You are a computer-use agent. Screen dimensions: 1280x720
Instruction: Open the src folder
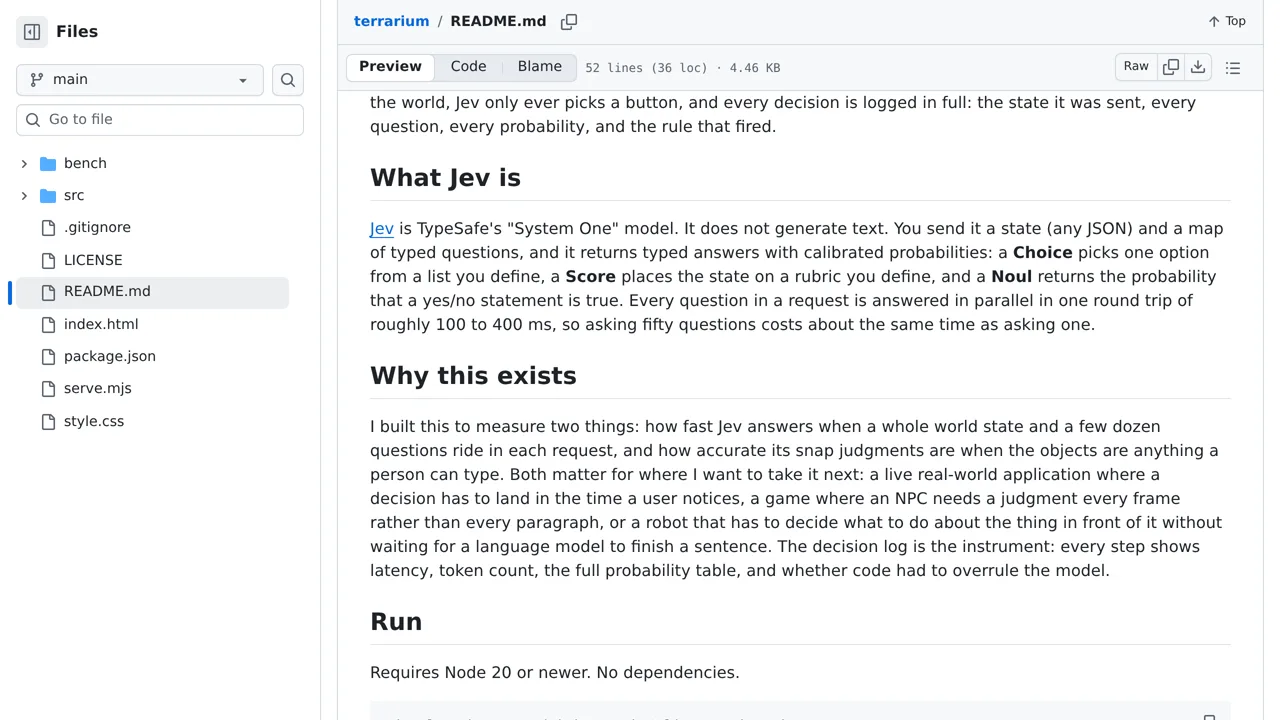click(x=74, y=195)
